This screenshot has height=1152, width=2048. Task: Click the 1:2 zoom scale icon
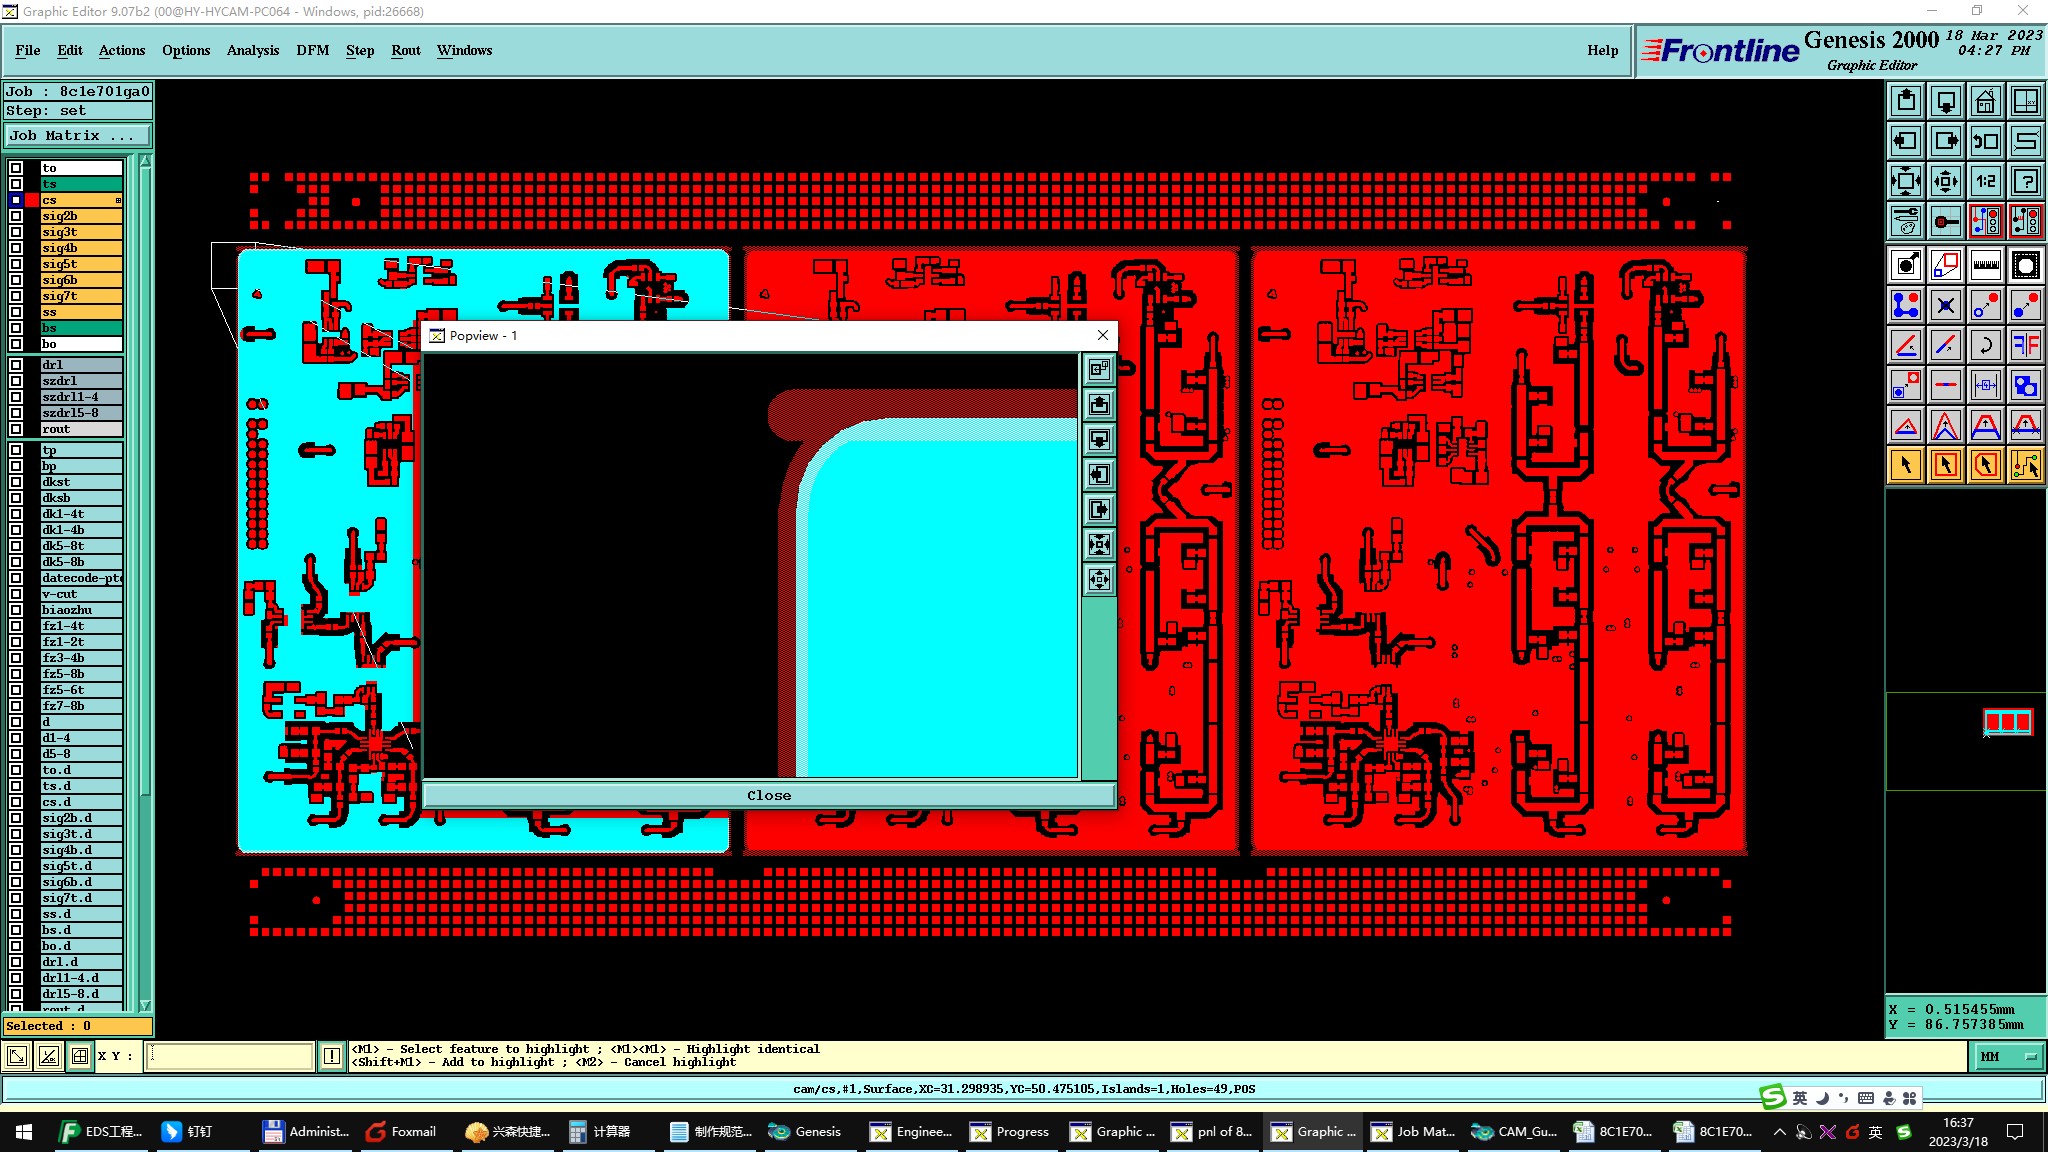click(1985, 181)
